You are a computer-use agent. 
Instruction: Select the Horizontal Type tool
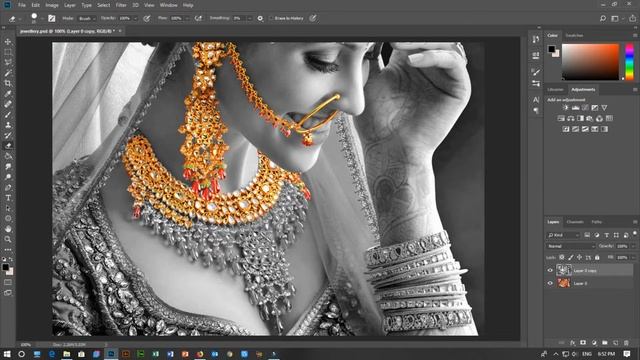coord(8,198)
